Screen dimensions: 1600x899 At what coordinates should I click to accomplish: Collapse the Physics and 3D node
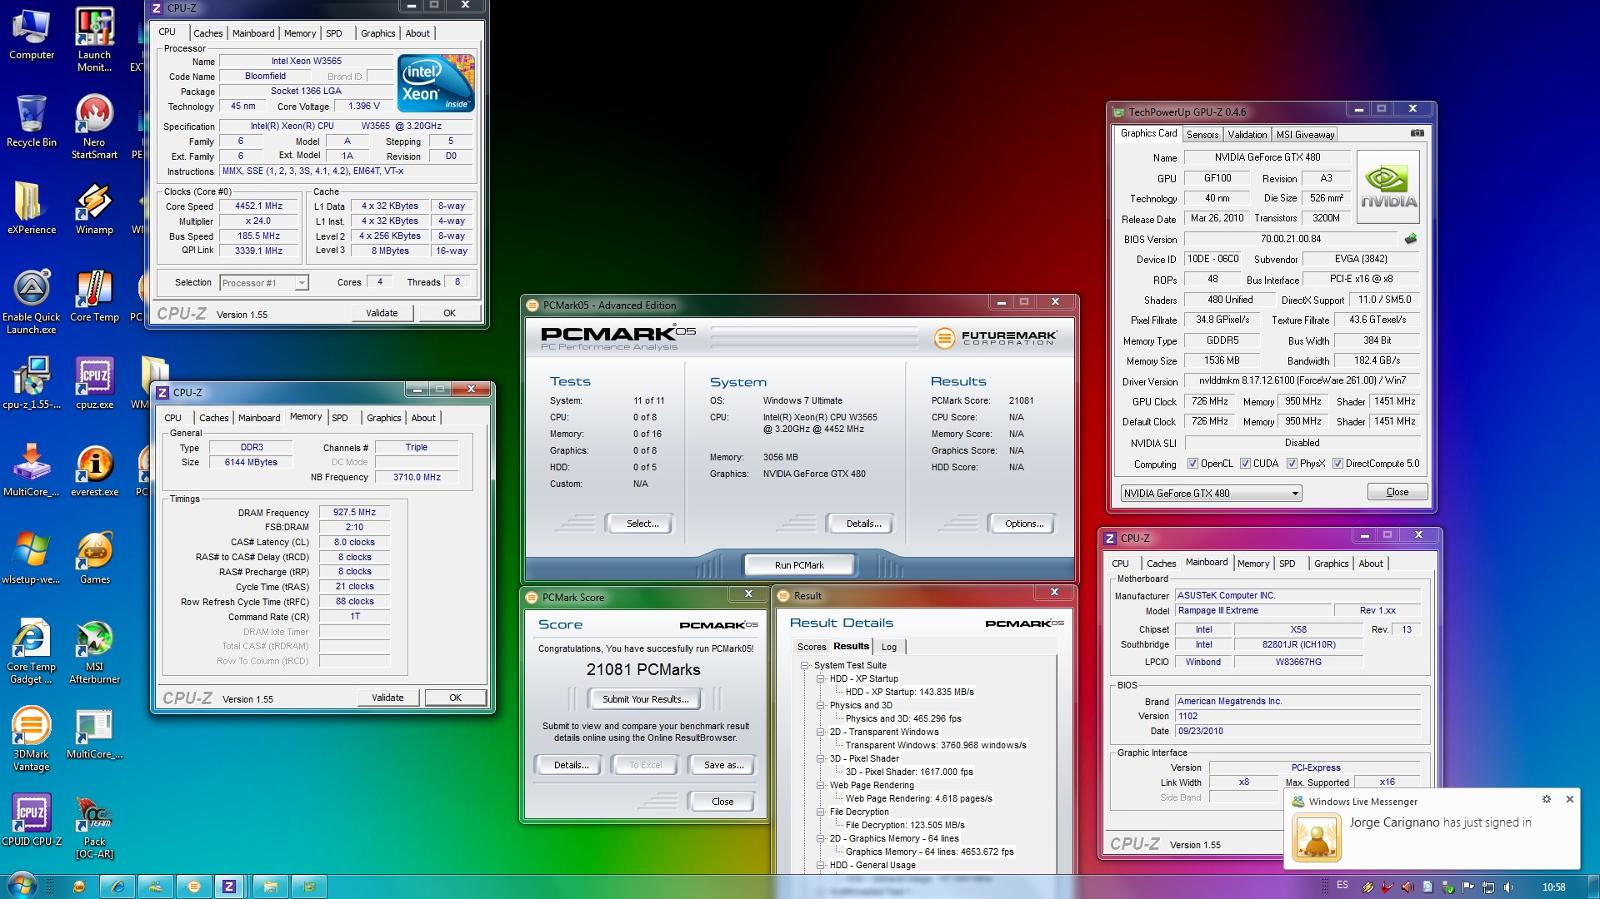820,705
